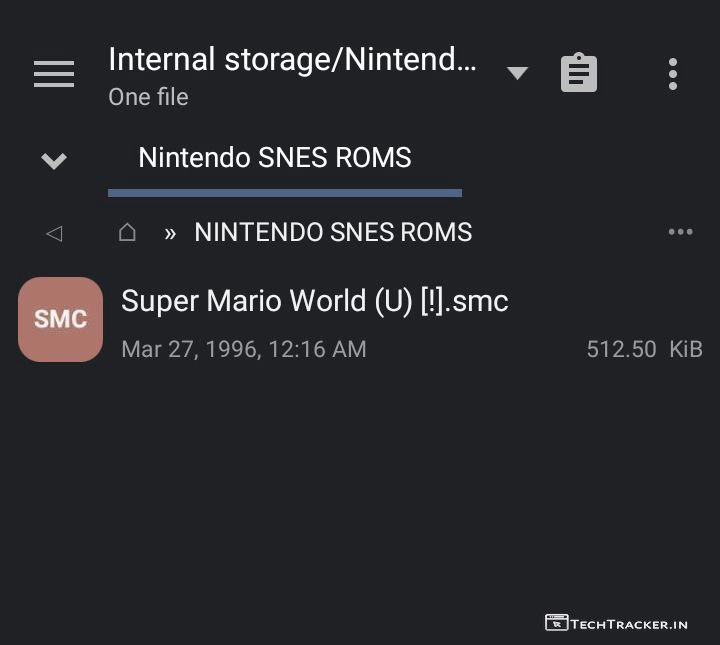This screenshot has width=720, height=645.
Task: Click the blue underline beneath the active tab
Action: [285, 192]
